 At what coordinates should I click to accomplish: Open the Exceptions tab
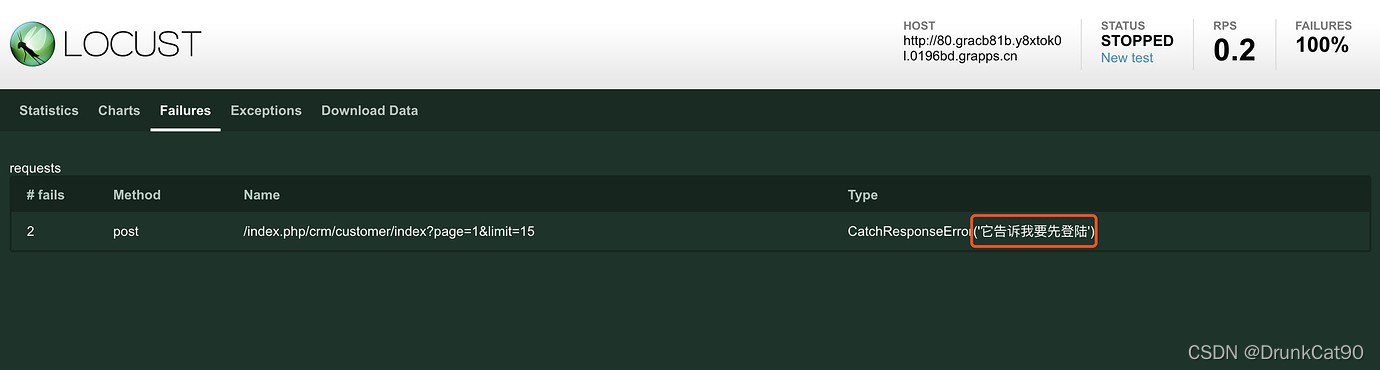click(x=266, y=110)
